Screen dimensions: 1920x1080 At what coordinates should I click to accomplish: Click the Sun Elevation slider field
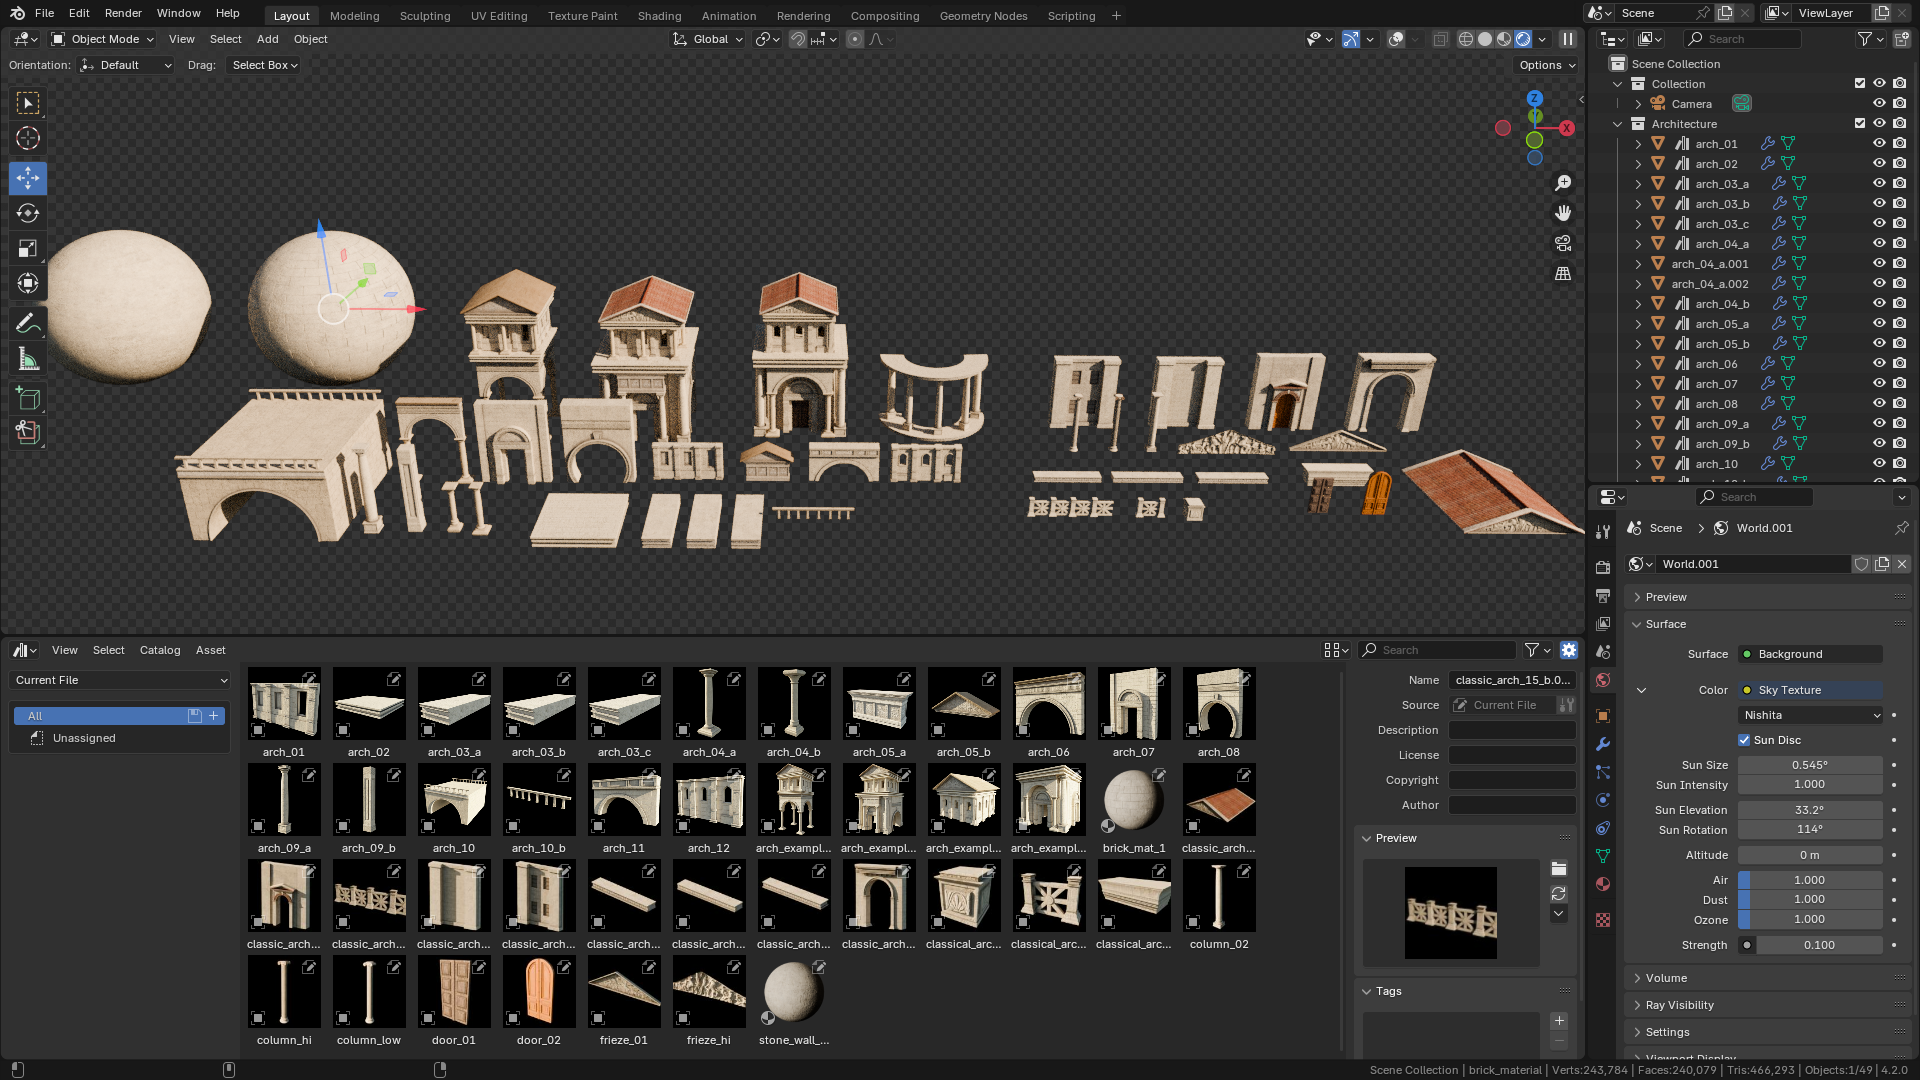tap(1809, 810)
